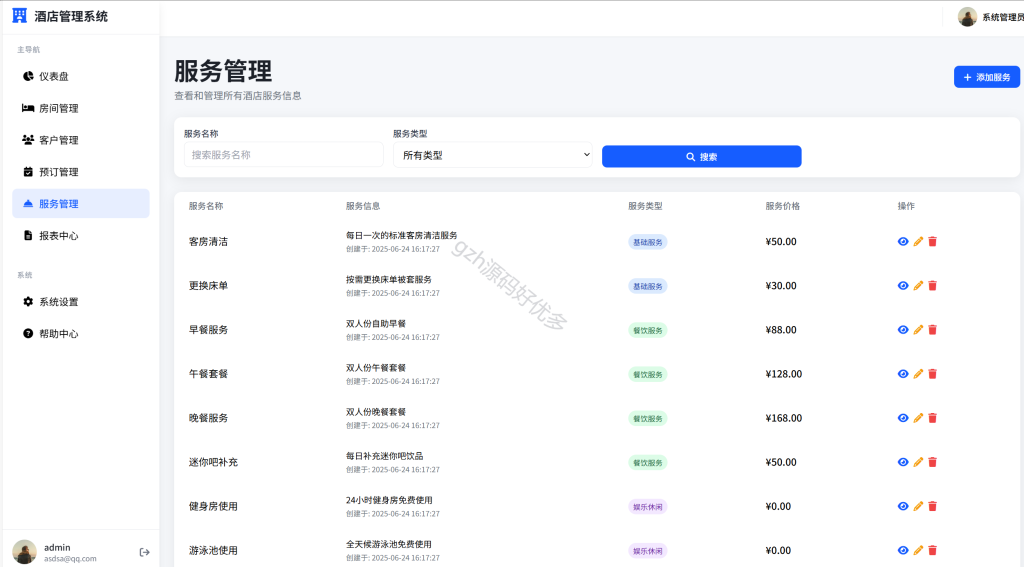Focus the 搜索服务名称 input field
Viewport: 1024px width, 567px height.
(x=283, y=155)
